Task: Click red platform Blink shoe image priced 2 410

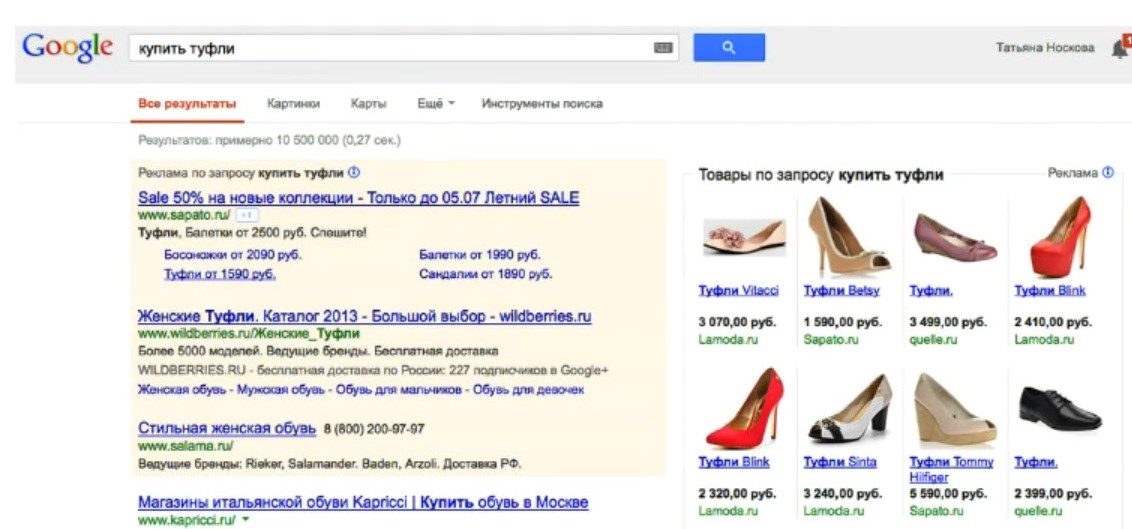Action: point(1060,237)
